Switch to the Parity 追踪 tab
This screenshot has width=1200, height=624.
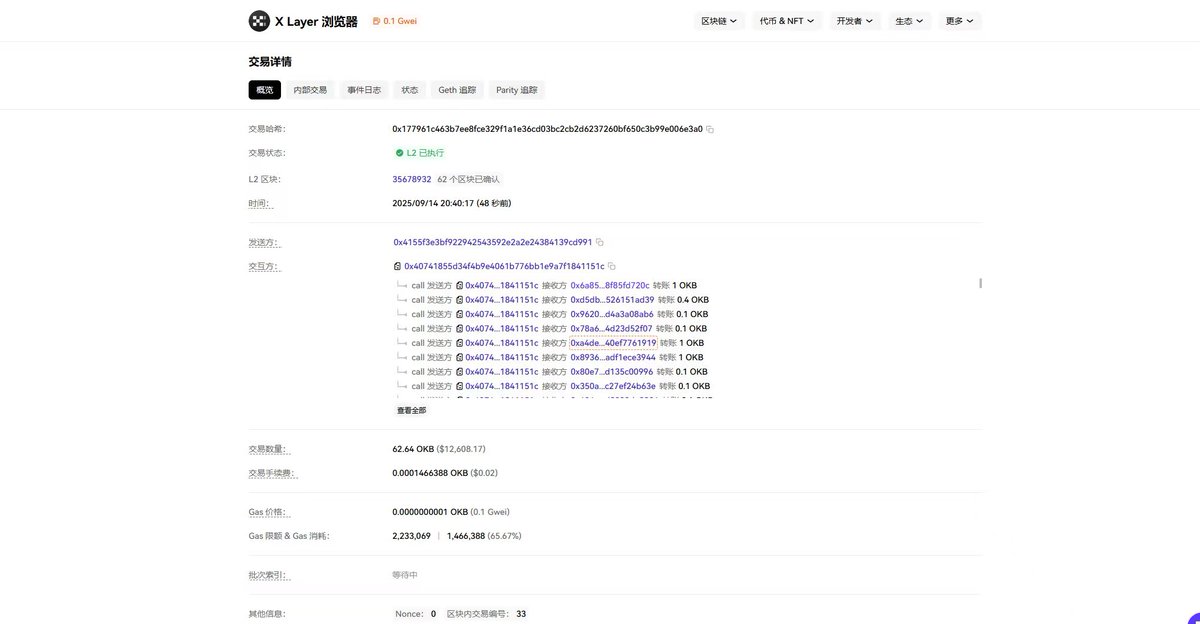tap(516, 88)
